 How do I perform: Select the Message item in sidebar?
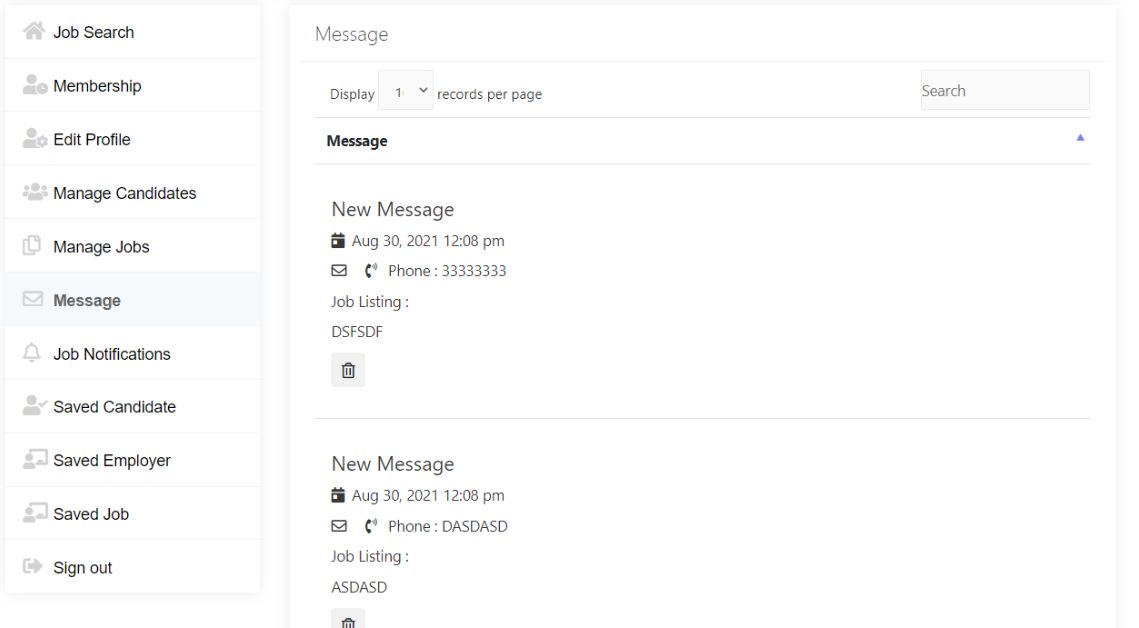click(87, 301)
